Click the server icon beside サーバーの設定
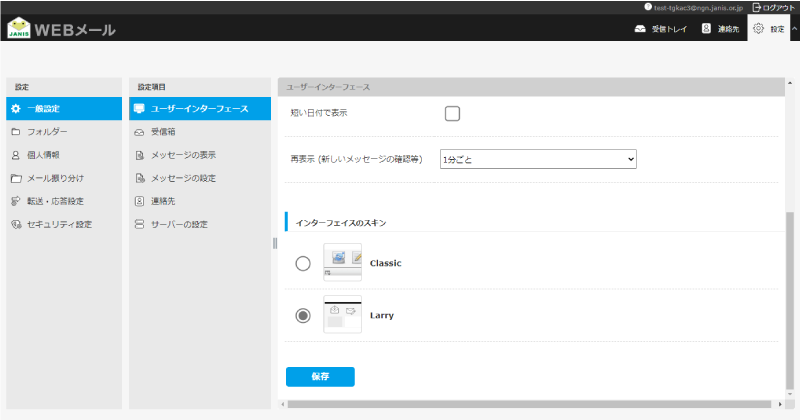This screenshot has height=420, width=800. click(139, 224)
